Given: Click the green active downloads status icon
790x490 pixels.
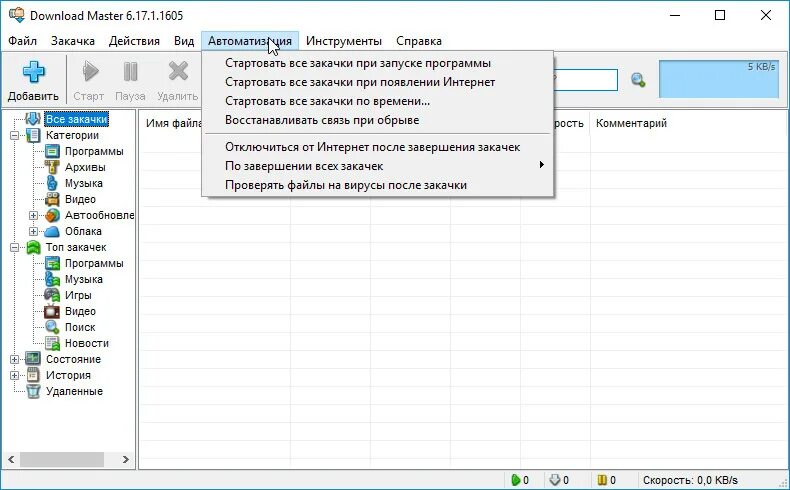Looking at the screenshot, I should pos(515,480).
